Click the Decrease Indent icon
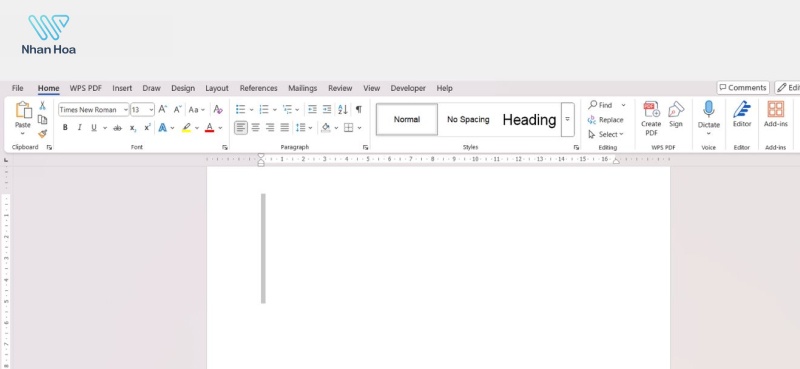The image size is (800, 369). point(312,109)
